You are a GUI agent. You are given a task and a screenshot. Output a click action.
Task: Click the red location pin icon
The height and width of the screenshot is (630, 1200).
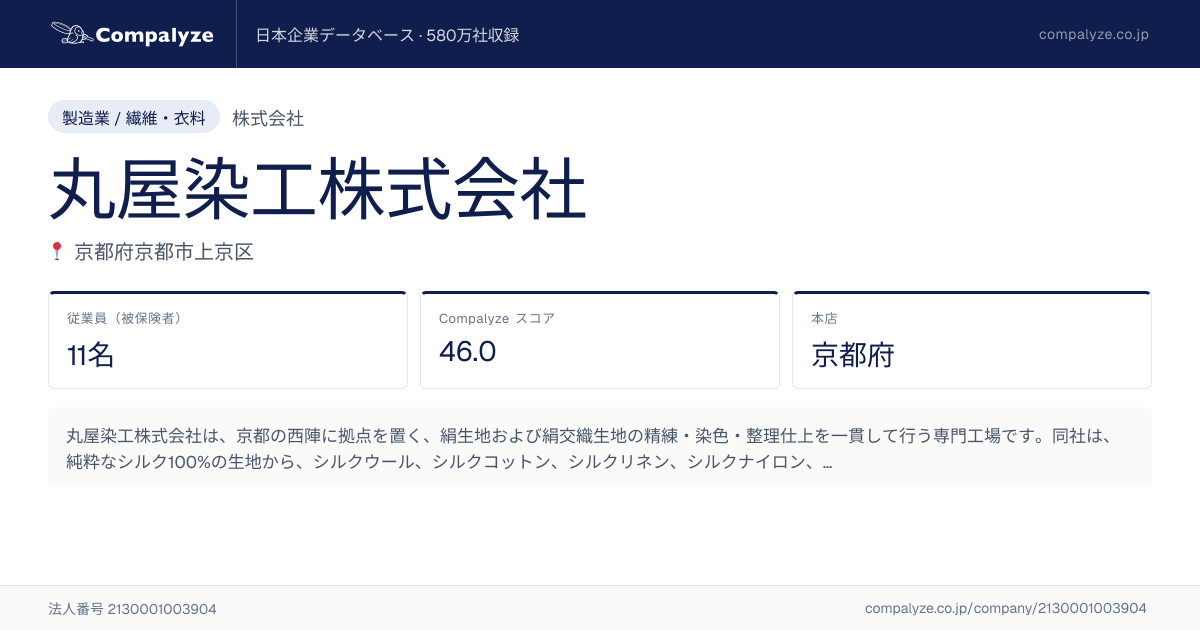pos(57,251)
